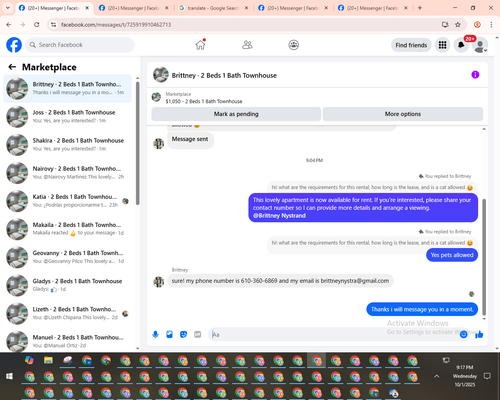Go to the Home feed icon
This screenshot has height=400, width=500.
(200, 45)
